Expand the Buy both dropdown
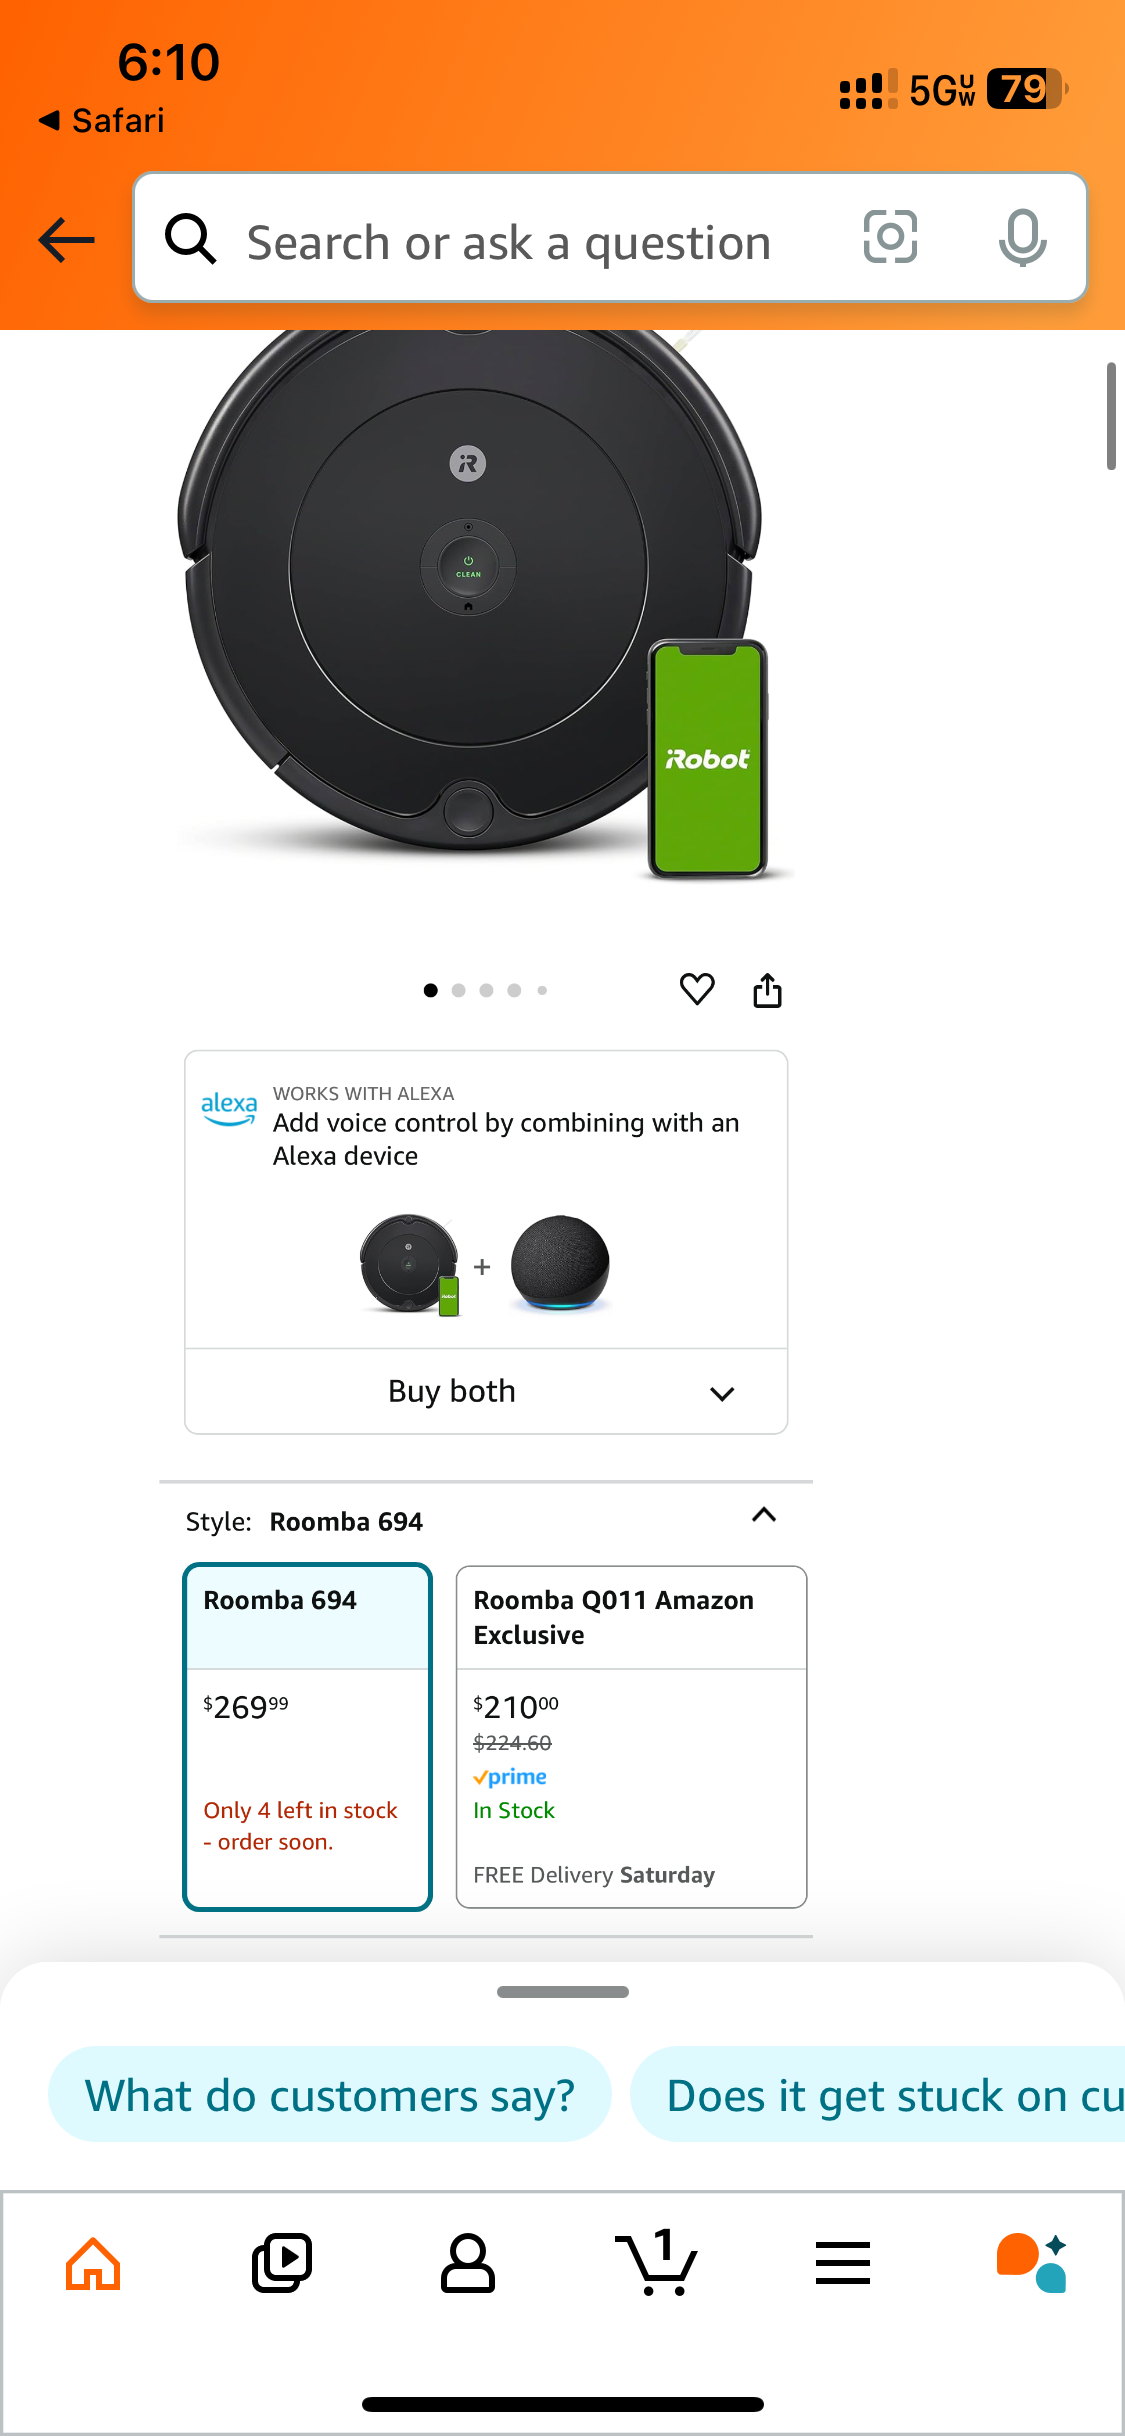This screenshot has height=2436, width=1125. (486, 1391)
